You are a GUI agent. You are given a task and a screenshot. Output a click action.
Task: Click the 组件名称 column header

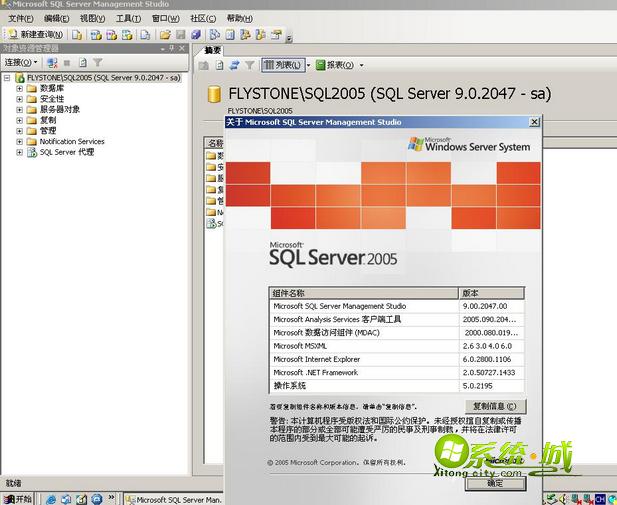(364, 293)
